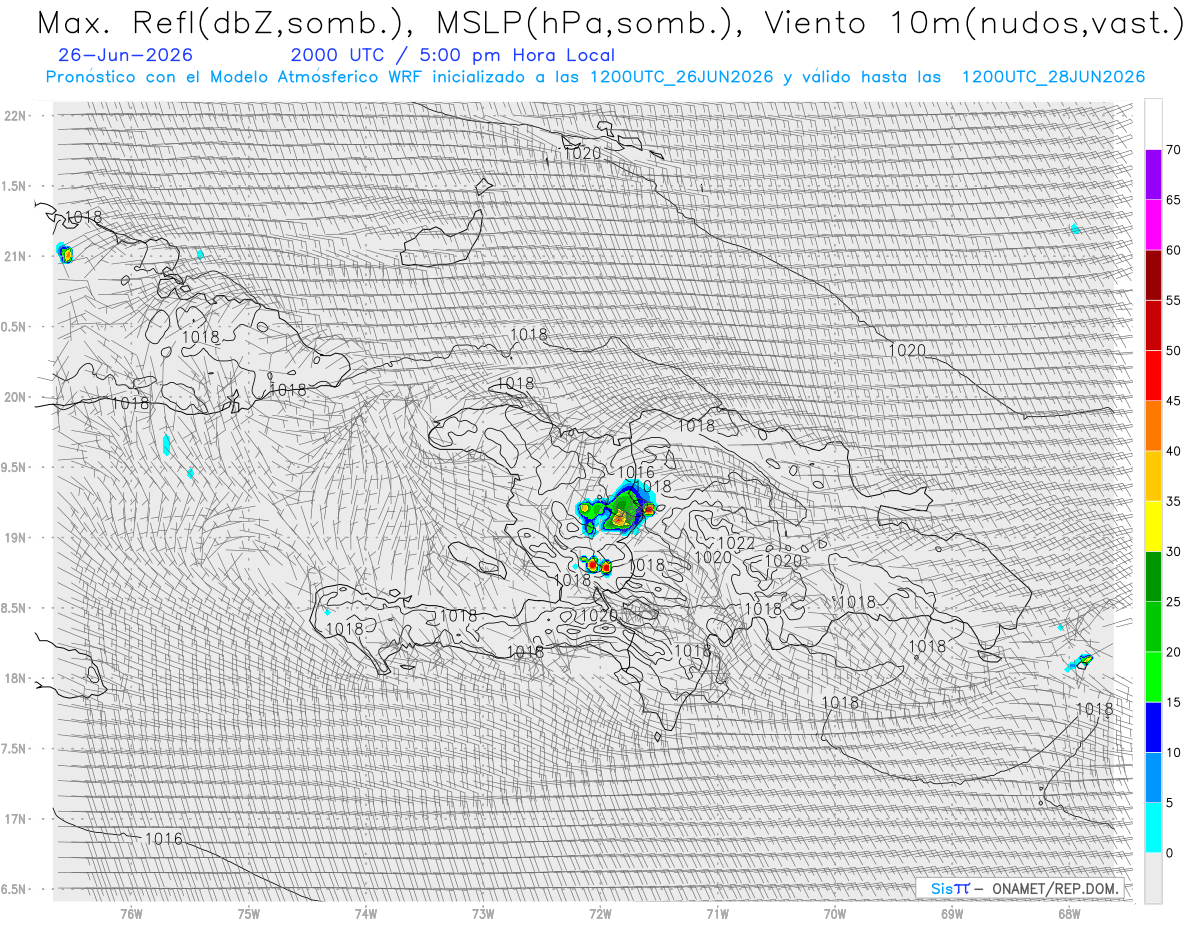This screenshot has height=927, width=1200.
Task: Click the '17N' latitude label
Action: [15, 819]
